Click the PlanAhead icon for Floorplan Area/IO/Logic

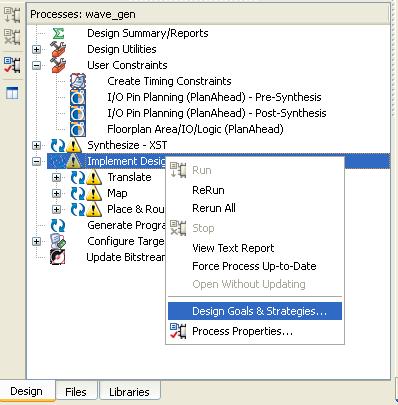tap(78, 129)
